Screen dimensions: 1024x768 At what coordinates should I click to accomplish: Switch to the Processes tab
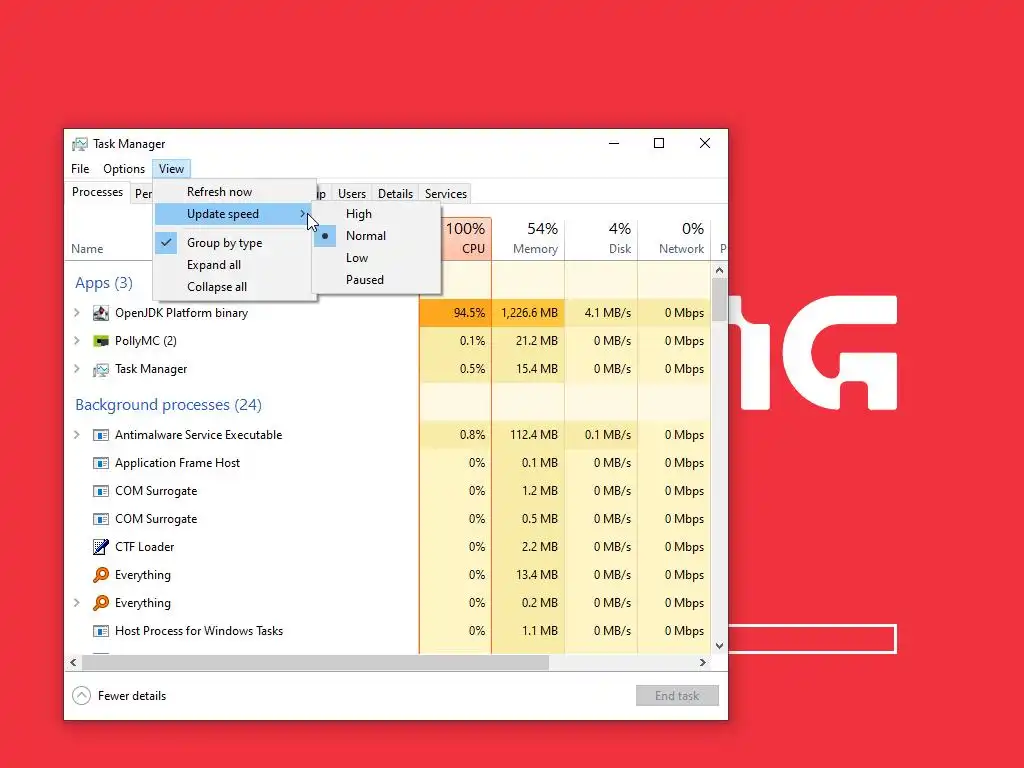coord(97,192)
